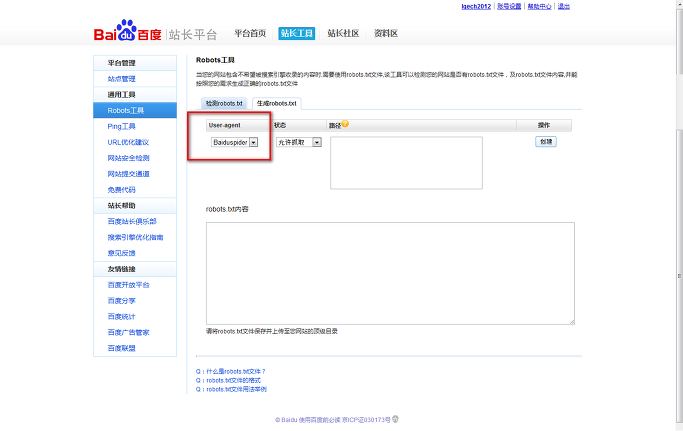Image resolution: width=683 pixels, height=431 pixels.
Task: Click the orange help icon beside 路径
Action: (x=345, y=124)
